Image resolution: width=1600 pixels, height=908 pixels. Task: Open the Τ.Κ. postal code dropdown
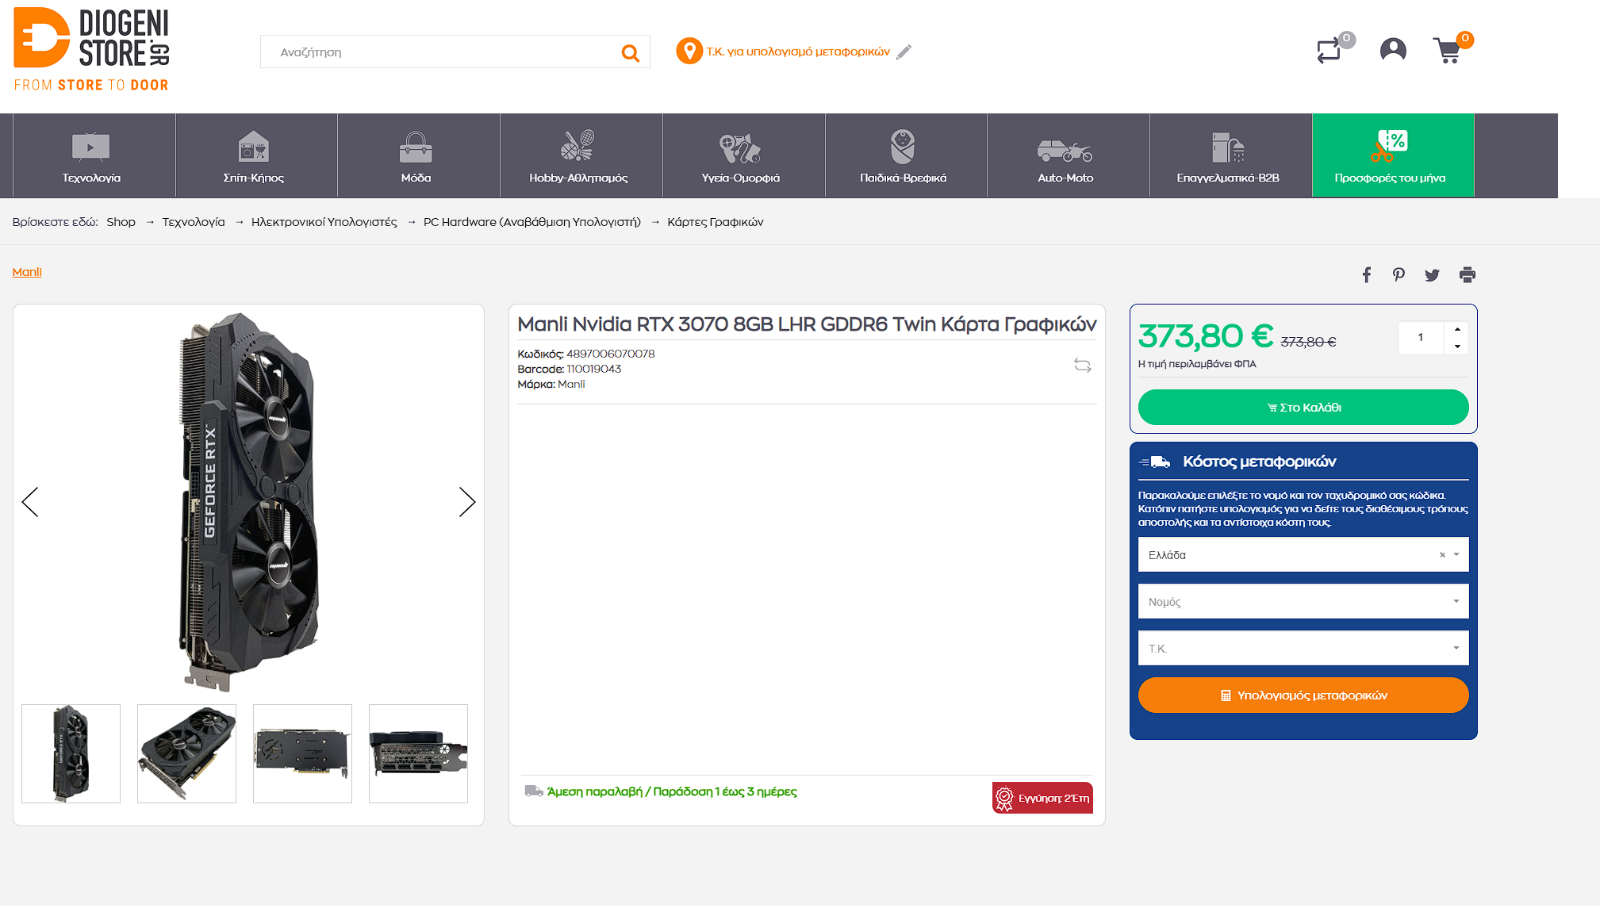(1303, 649)
